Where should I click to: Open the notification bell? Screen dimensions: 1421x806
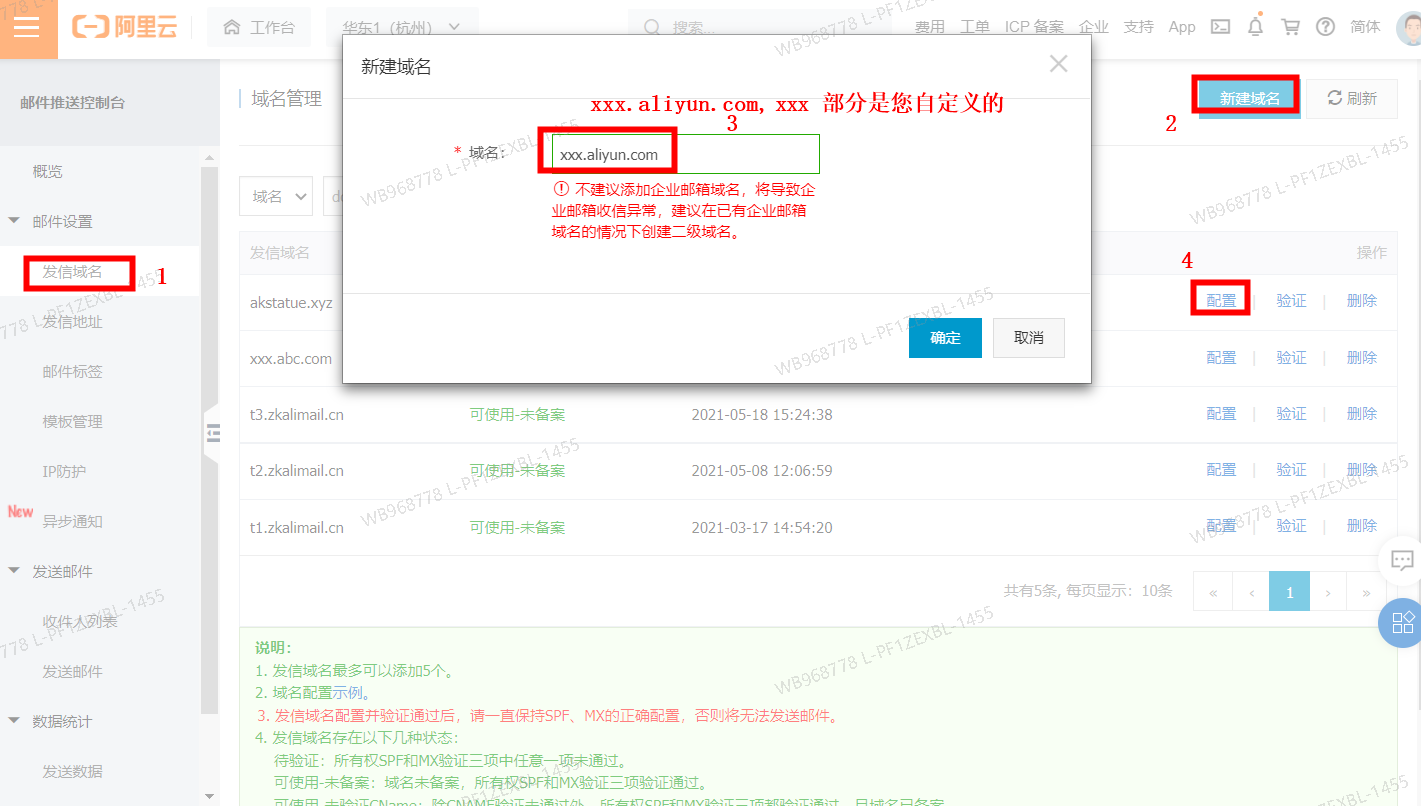point(1255,27)
